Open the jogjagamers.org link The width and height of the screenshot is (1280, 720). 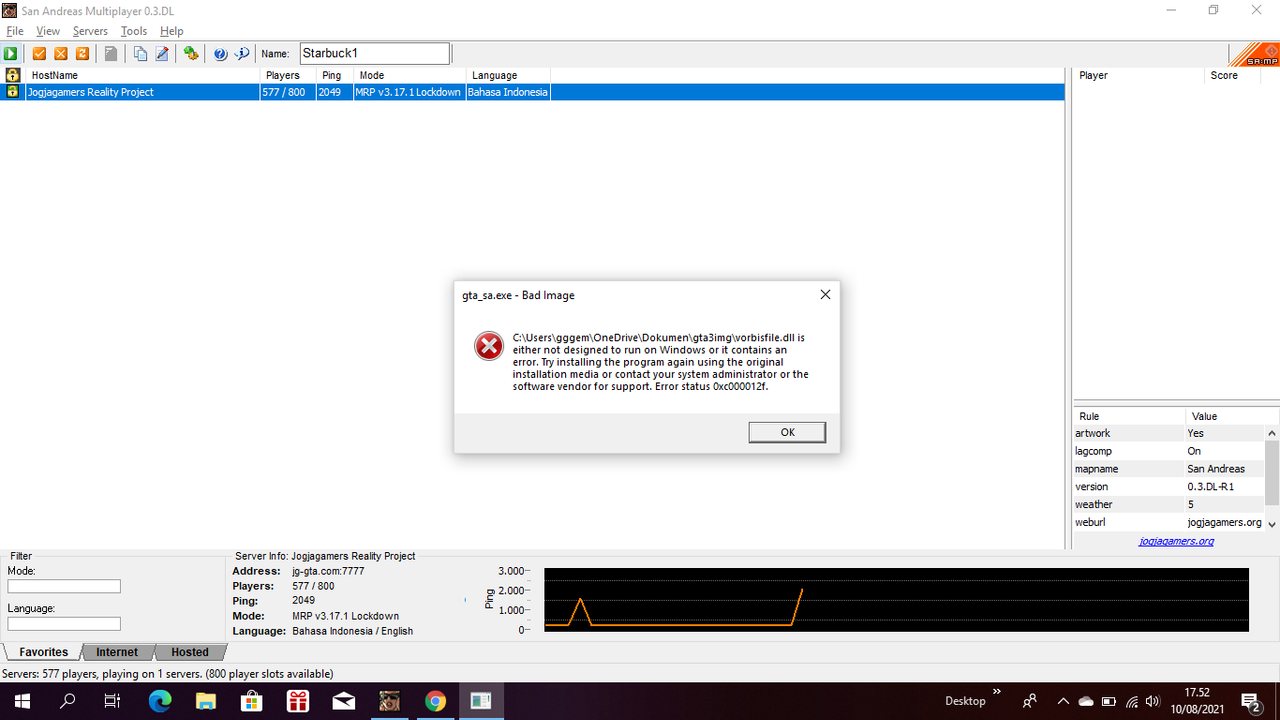[x=1176, y=541]
